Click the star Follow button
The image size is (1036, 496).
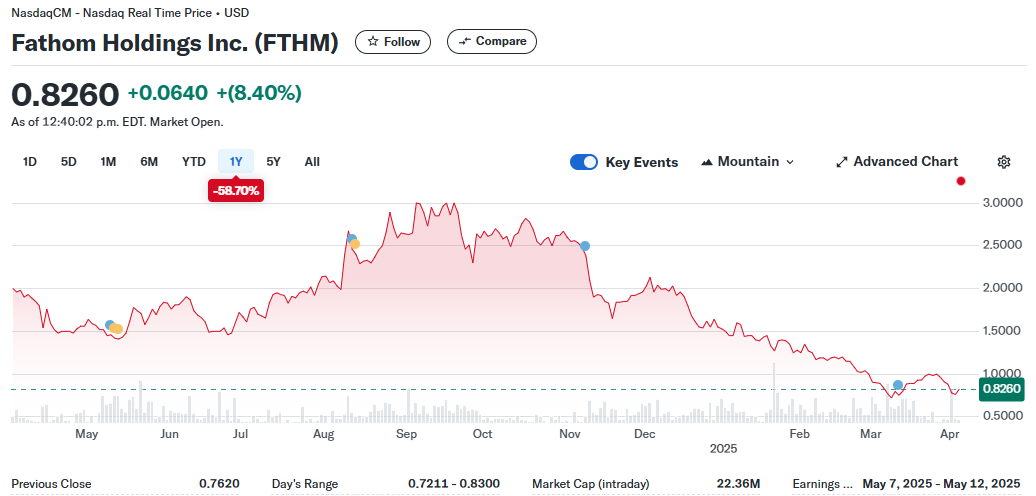(x=393, y=42)
